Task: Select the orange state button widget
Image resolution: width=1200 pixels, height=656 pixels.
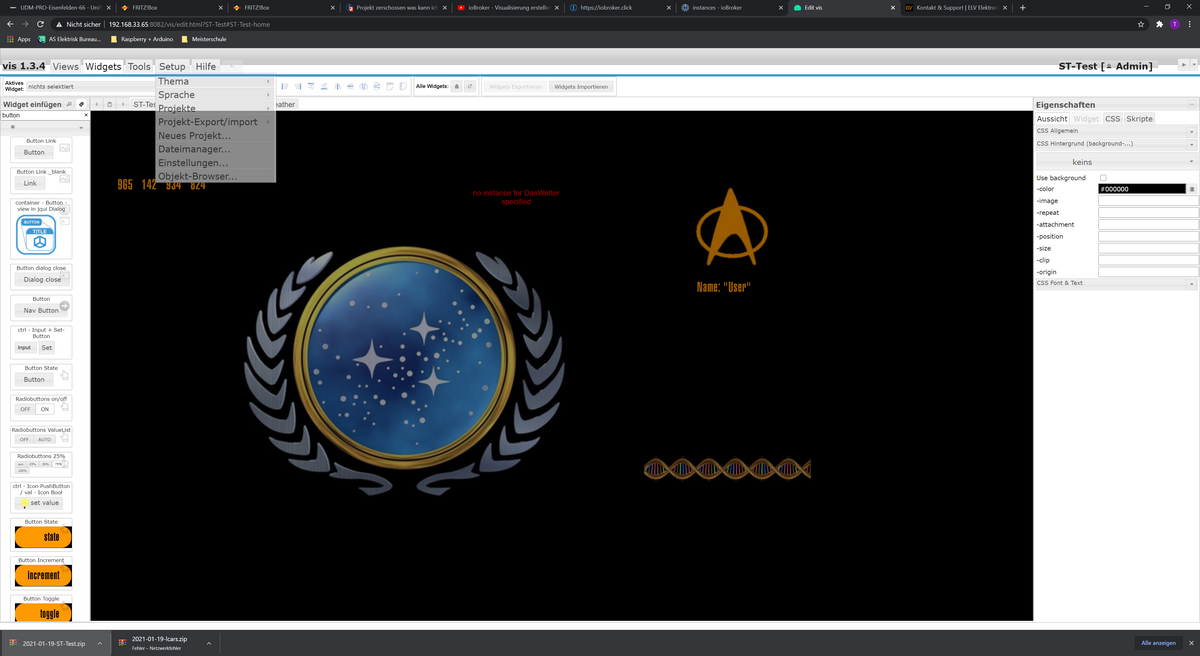Action: (x=42, y=535)
